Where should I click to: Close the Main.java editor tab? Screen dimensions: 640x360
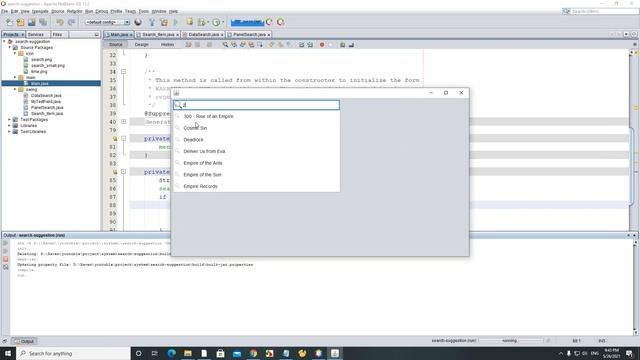click(131, 35)
